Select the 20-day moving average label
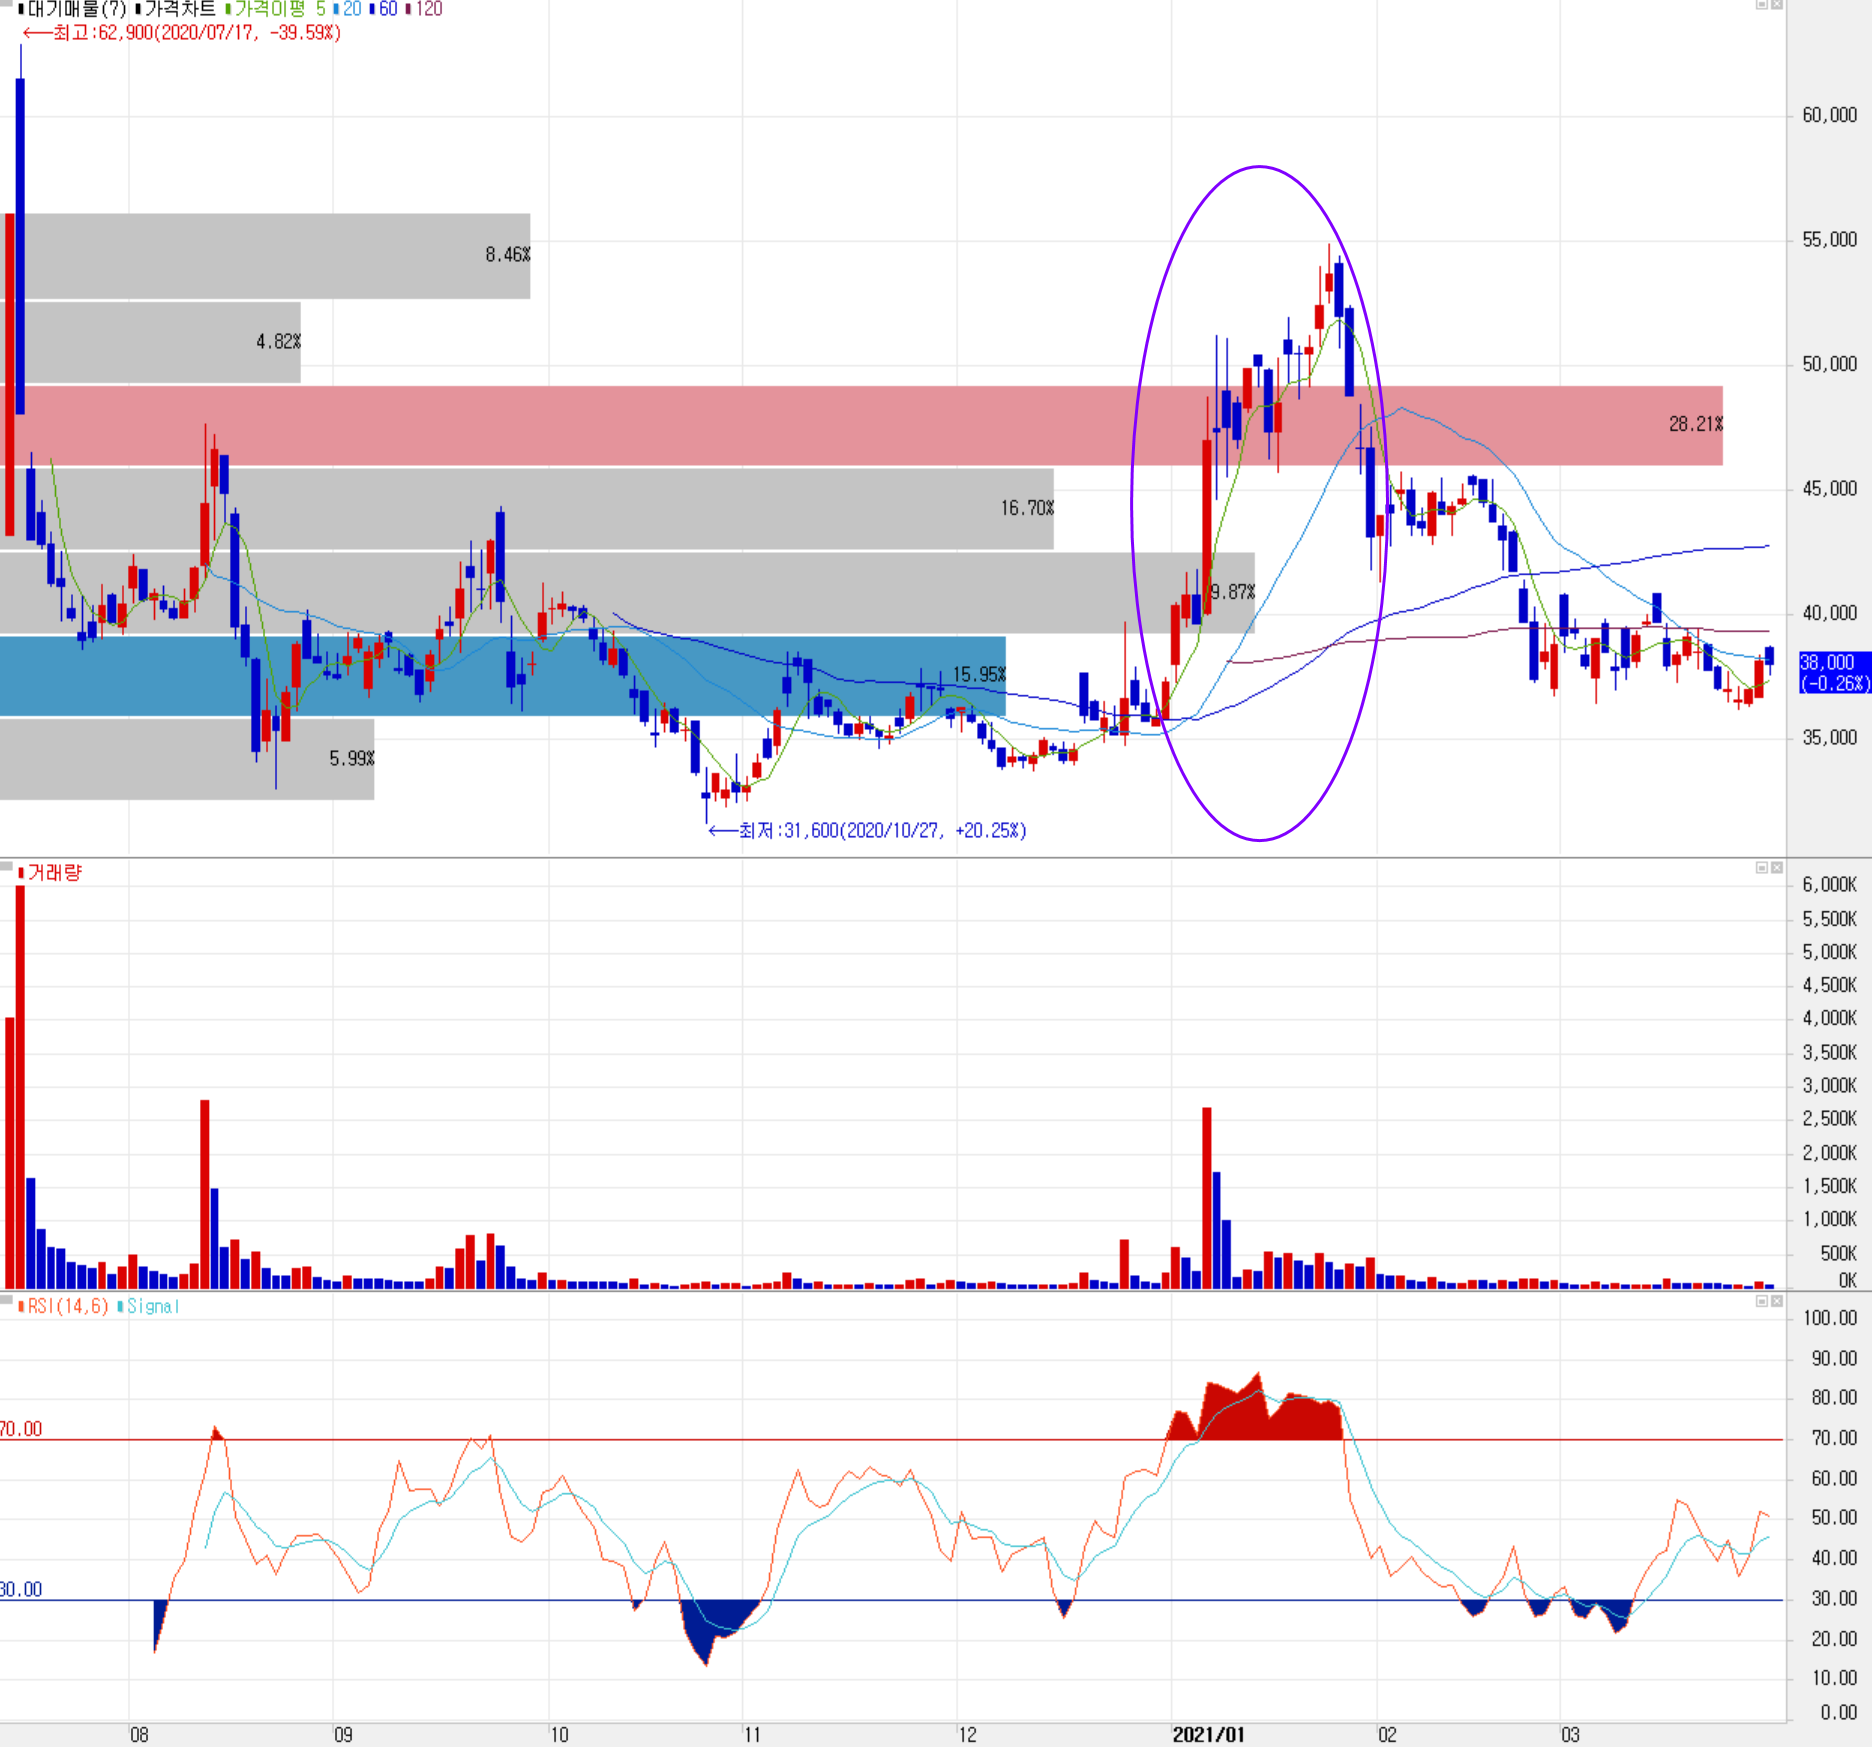 (x=348, y=9)
